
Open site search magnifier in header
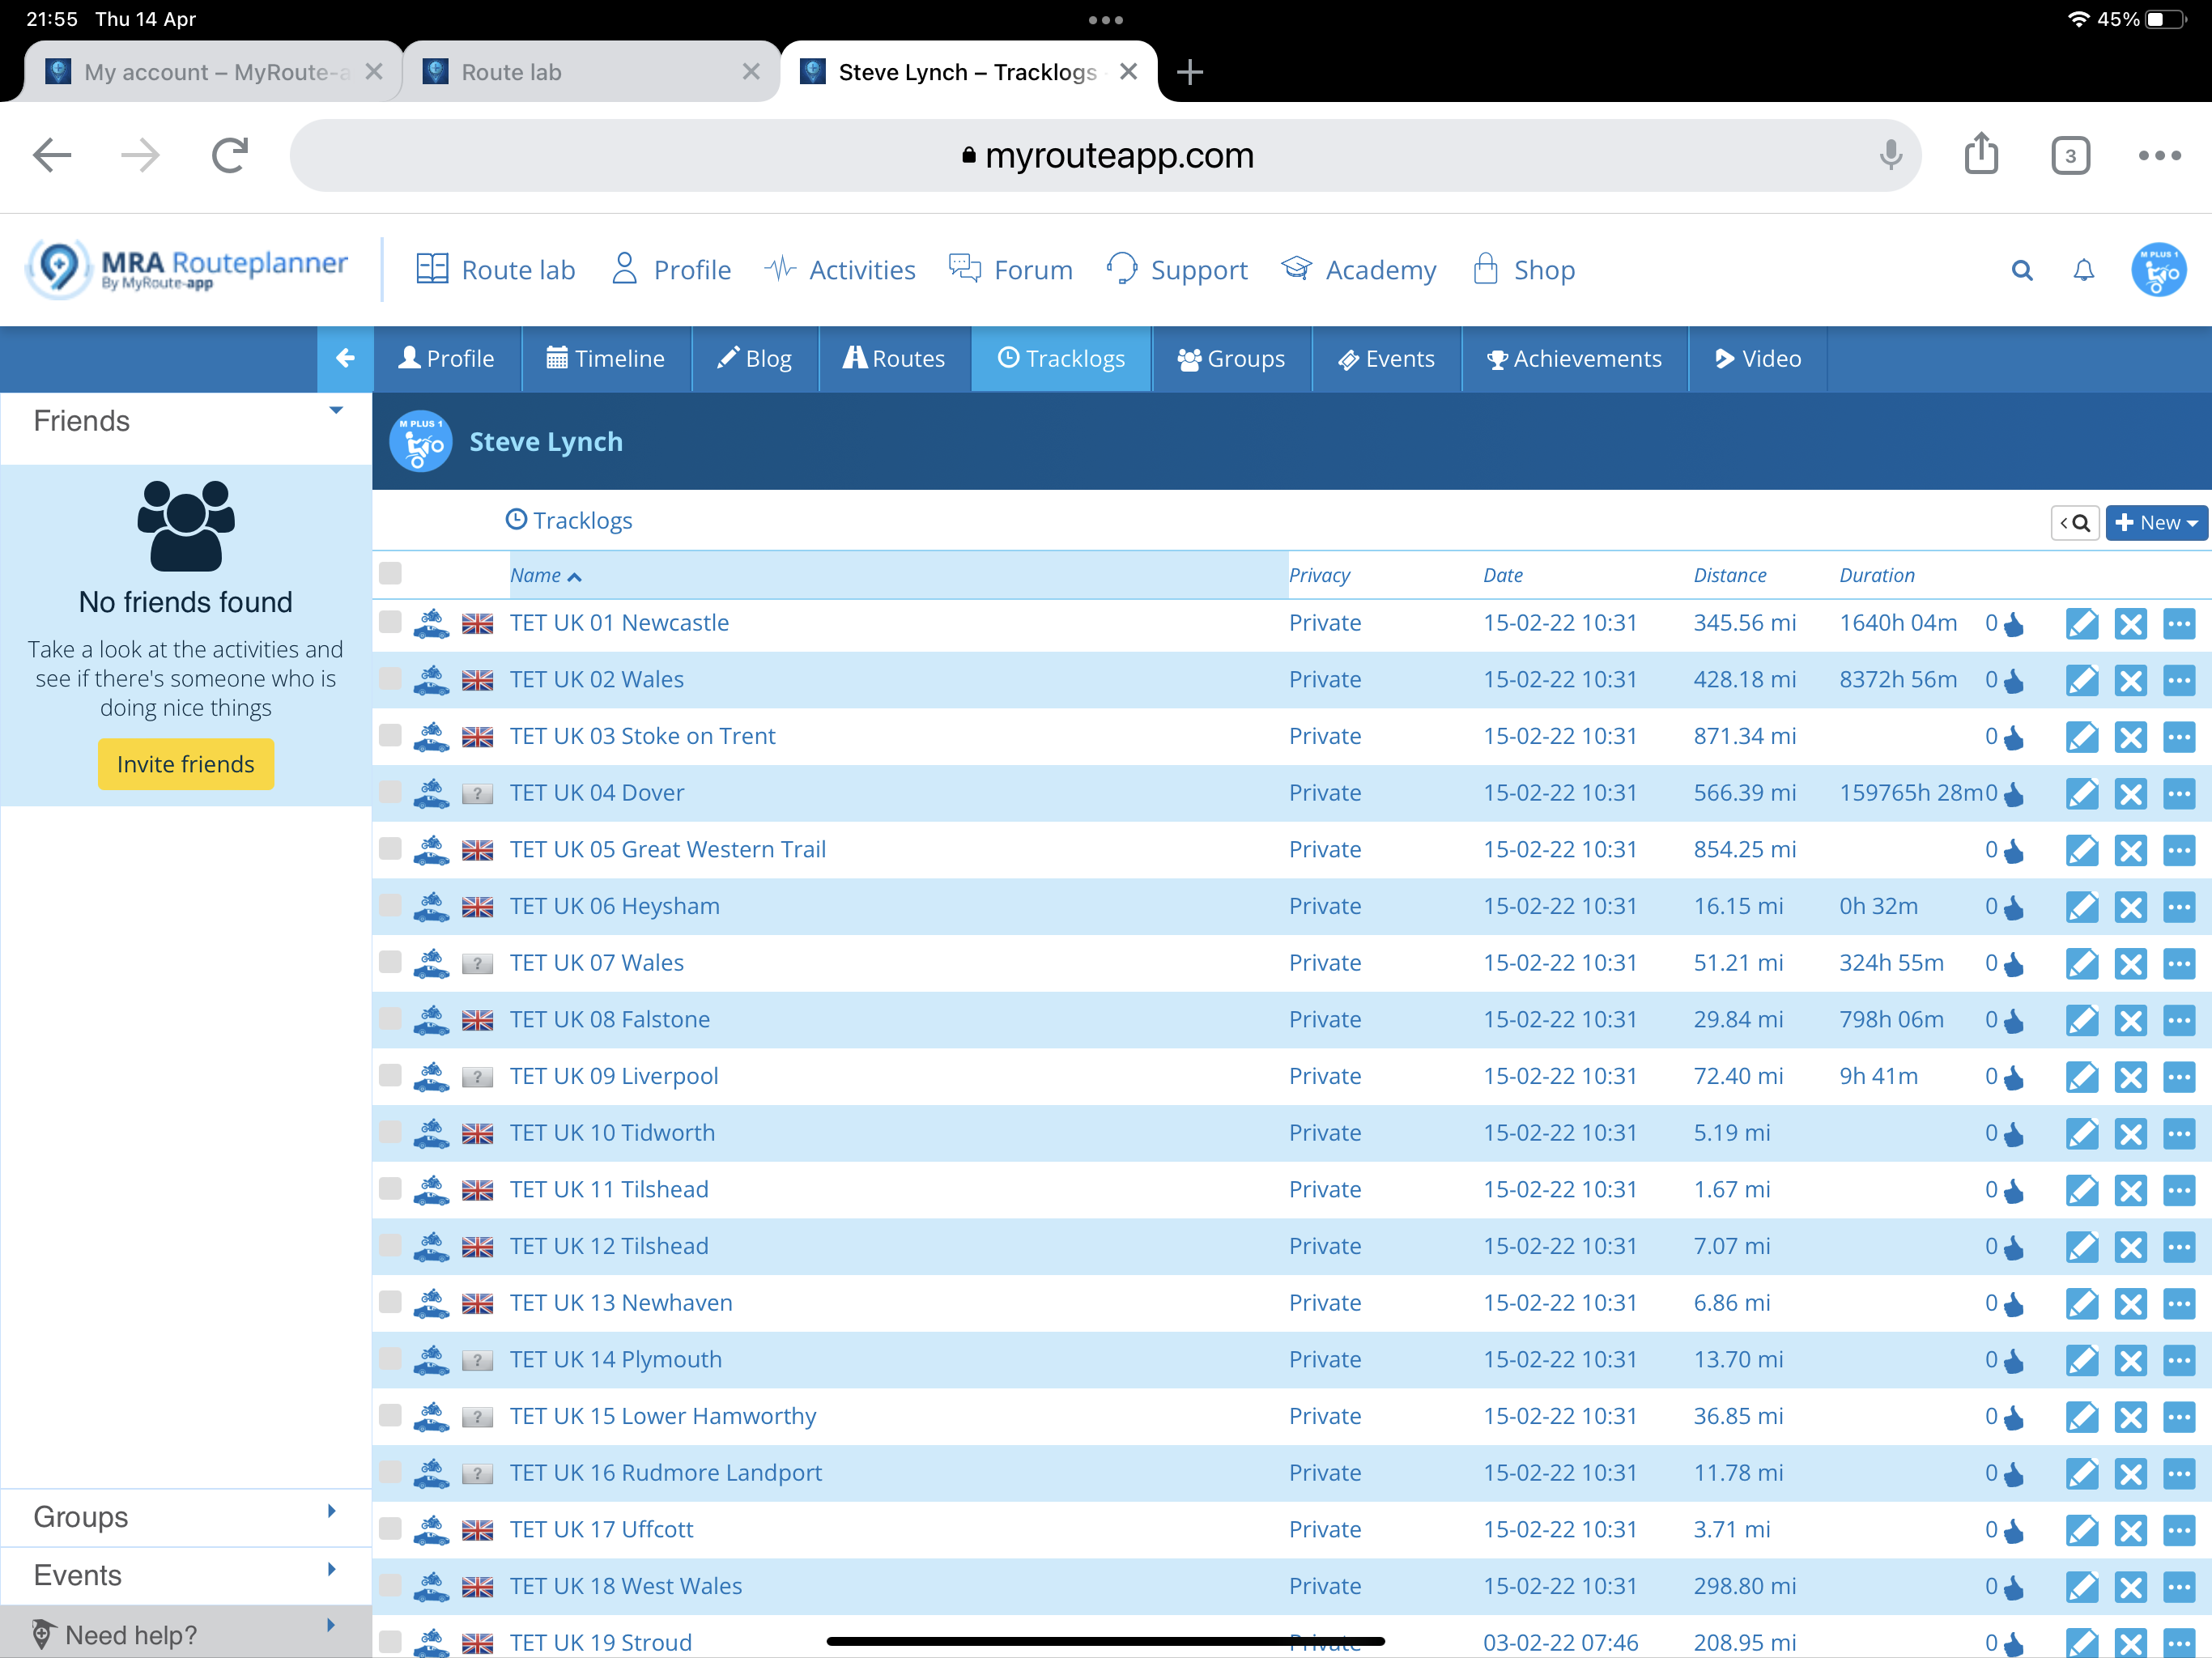[2022, 270]
